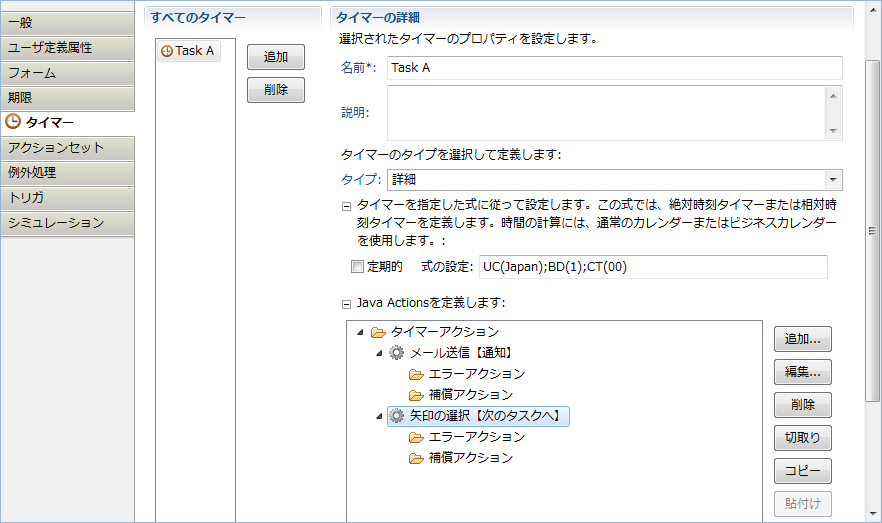Viewport: 882px width, 523px height.
Task: Click the clock icon of the Task A timer
Action: pos(167,51)
